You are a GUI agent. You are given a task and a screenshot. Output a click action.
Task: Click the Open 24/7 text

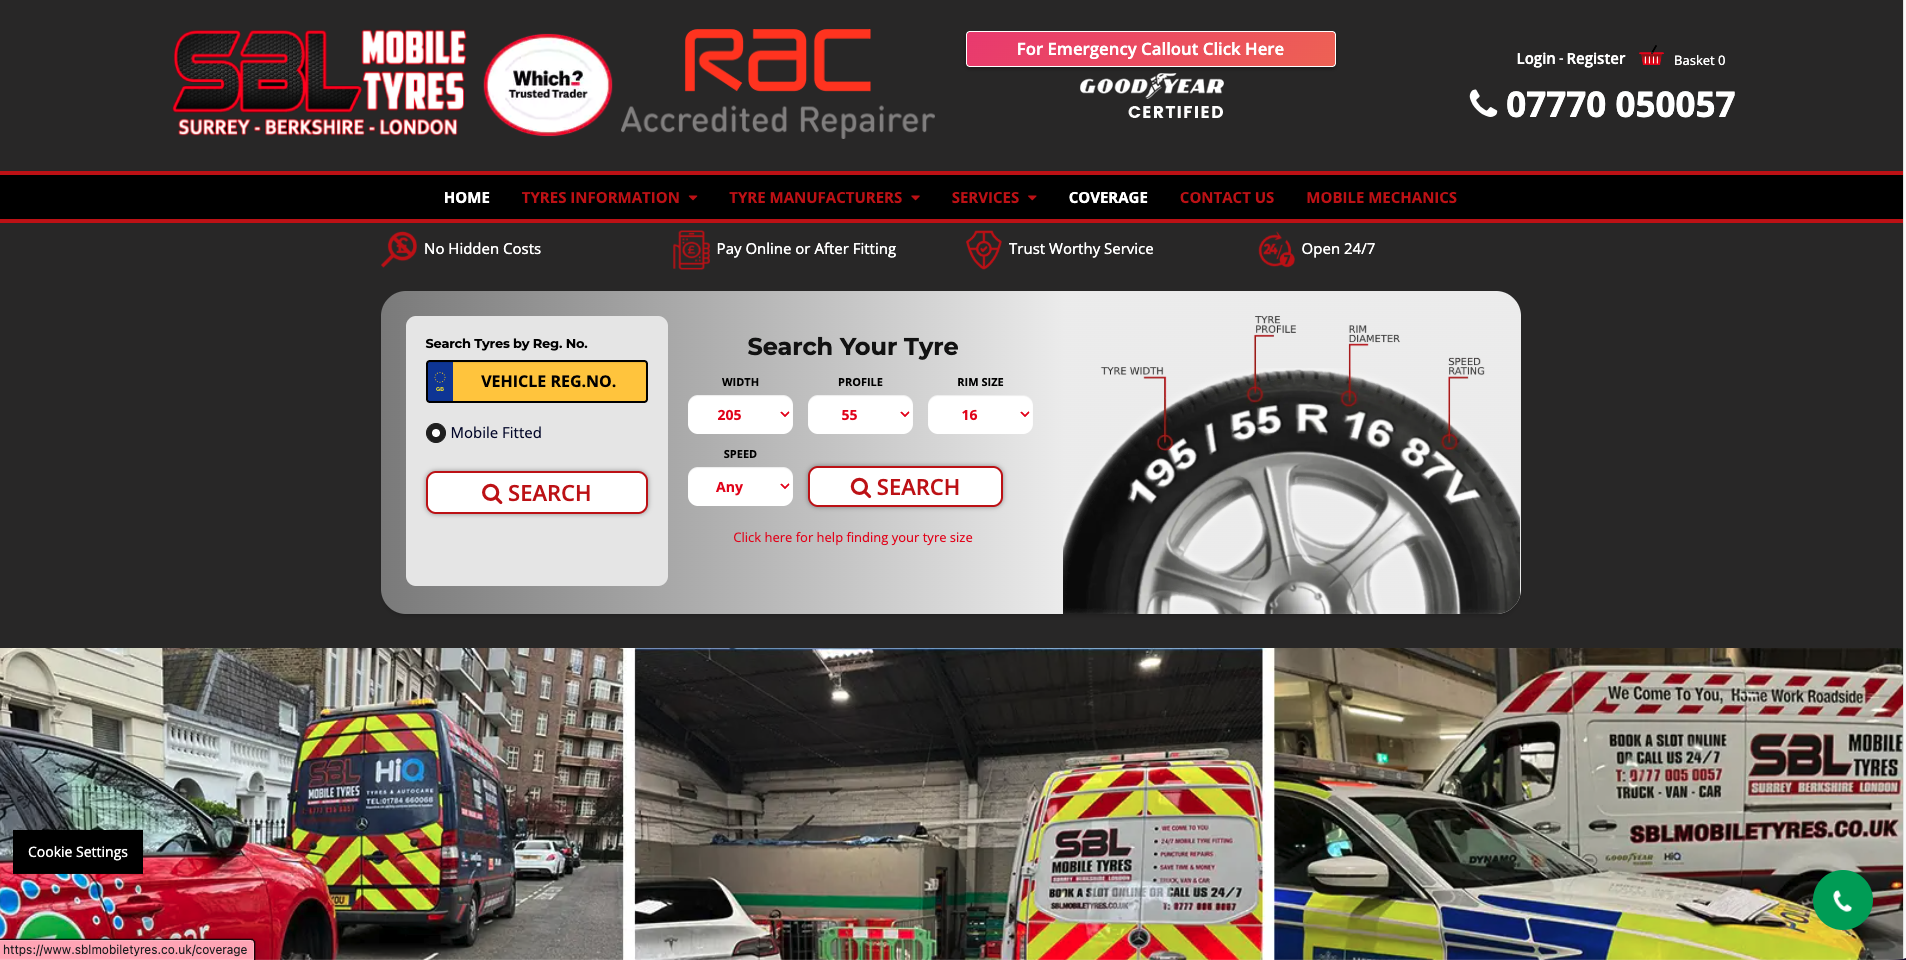(1338, 249)
